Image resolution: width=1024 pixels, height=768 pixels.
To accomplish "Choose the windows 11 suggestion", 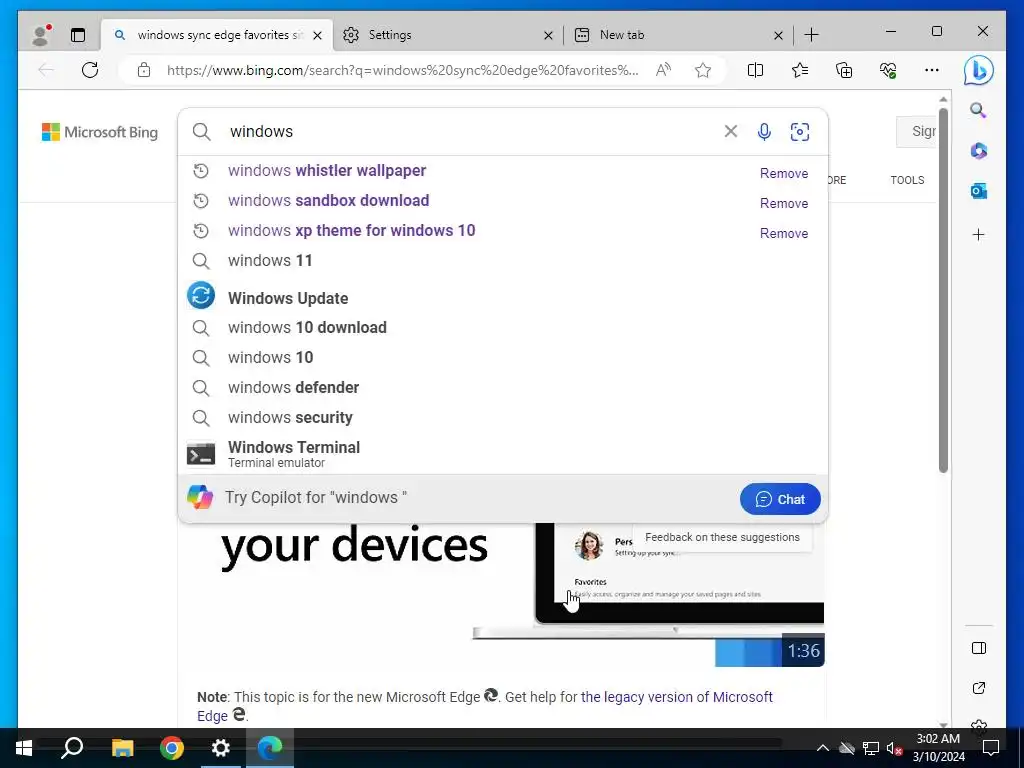I will click(x=503, y=261).
